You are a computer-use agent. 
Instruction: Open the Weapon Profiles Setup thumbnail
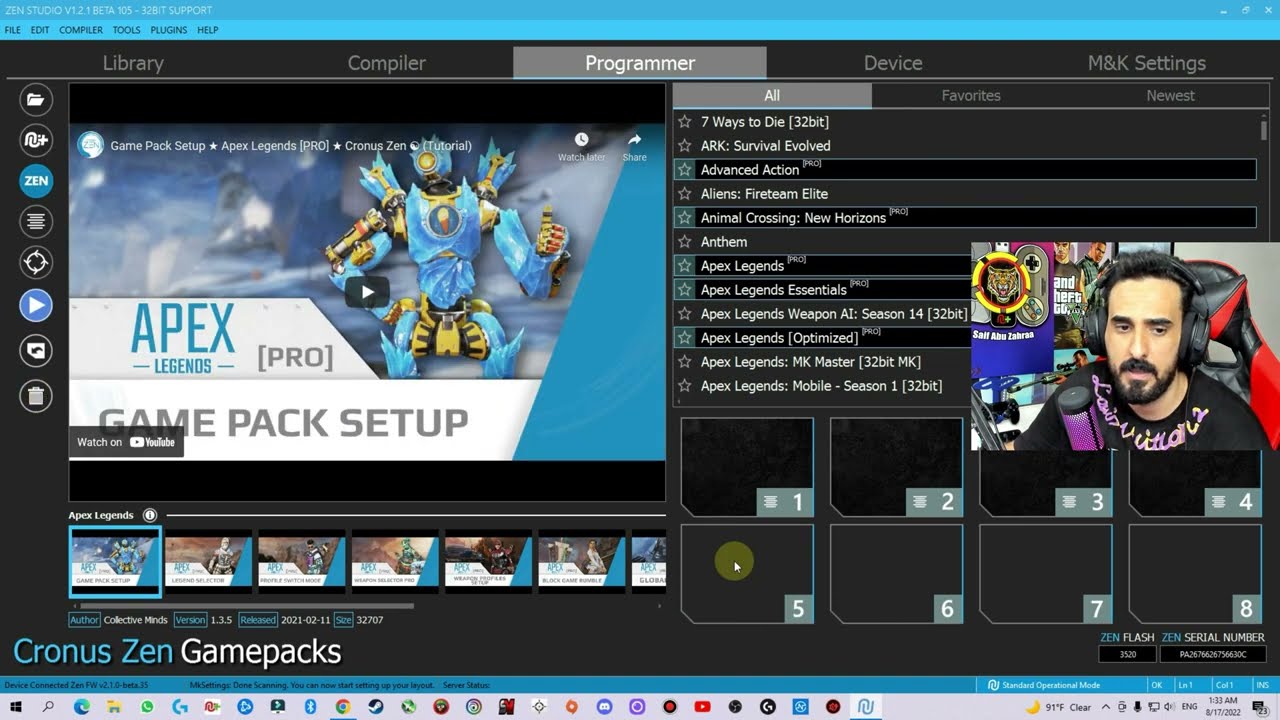(488, 562)
